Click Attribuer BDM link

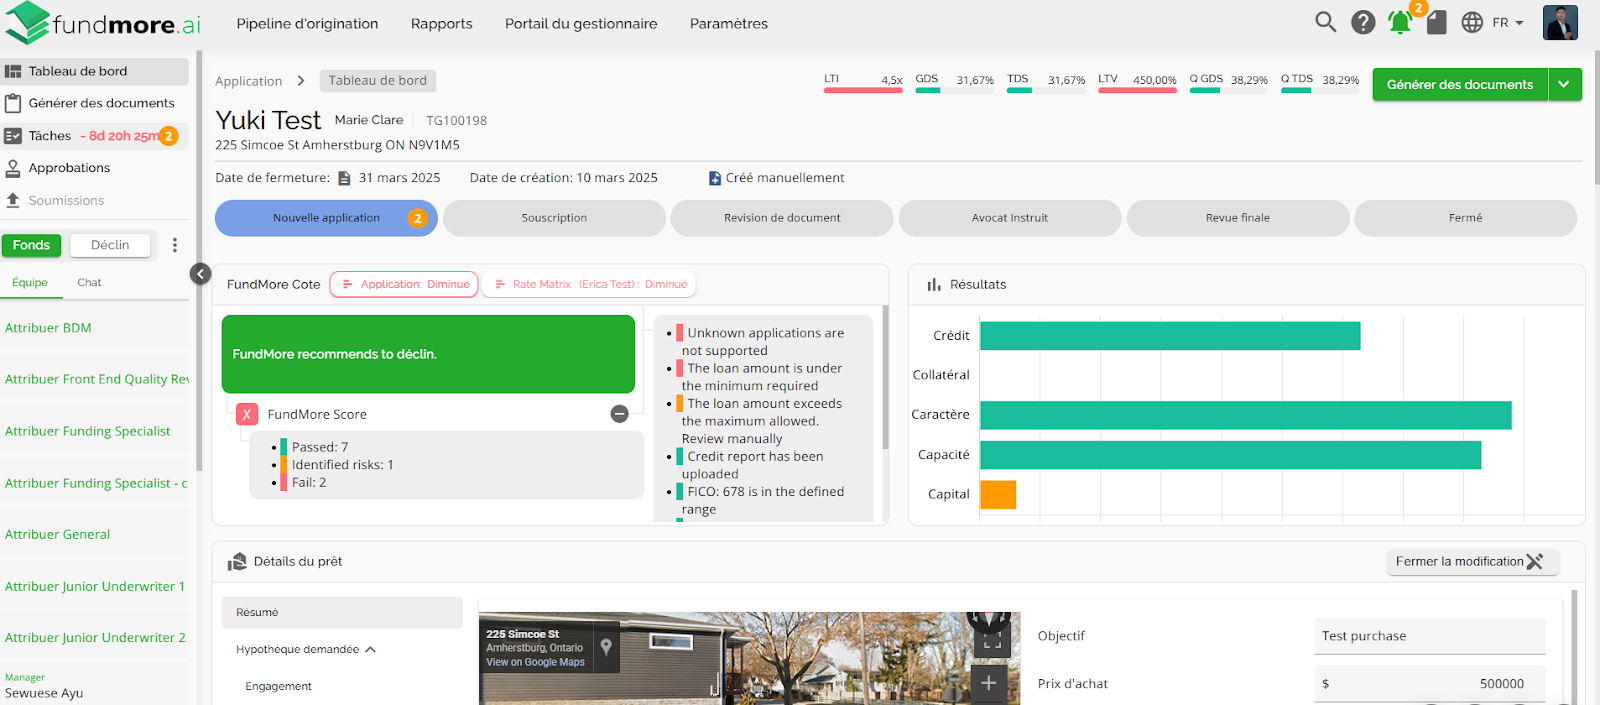coord(48,328)
